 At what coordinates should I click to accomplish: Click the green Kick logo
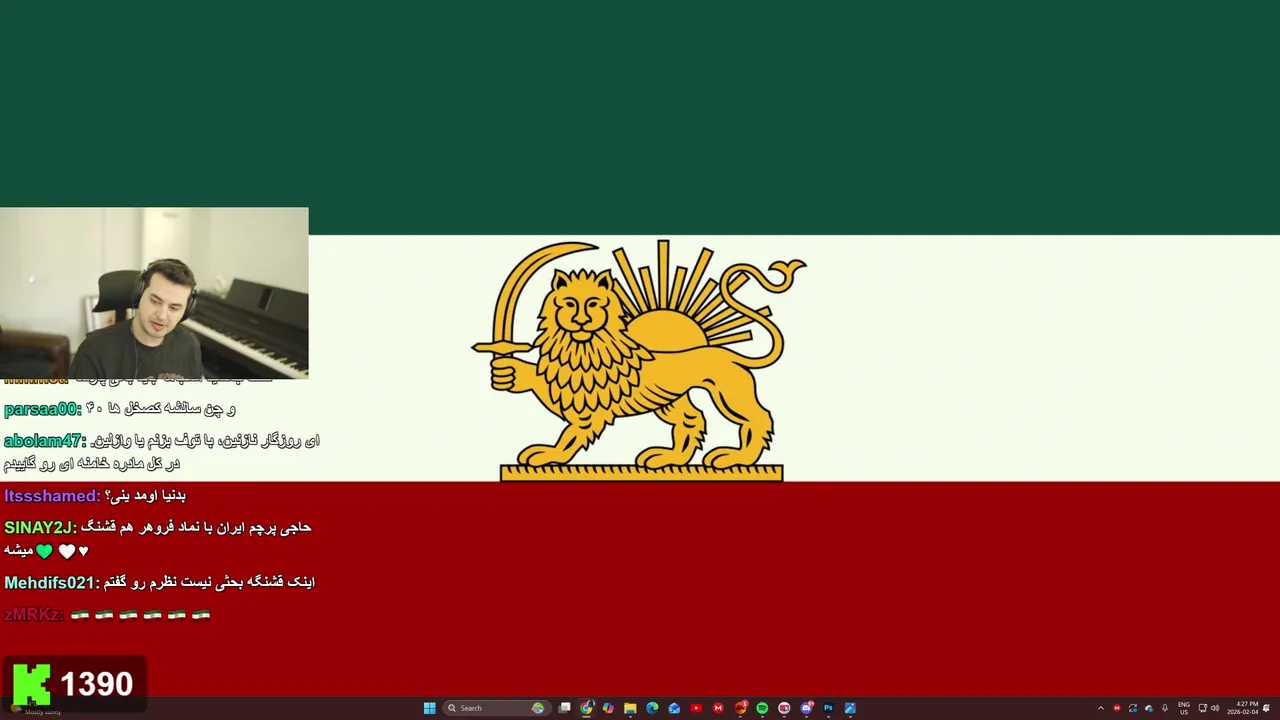[31, 684]
